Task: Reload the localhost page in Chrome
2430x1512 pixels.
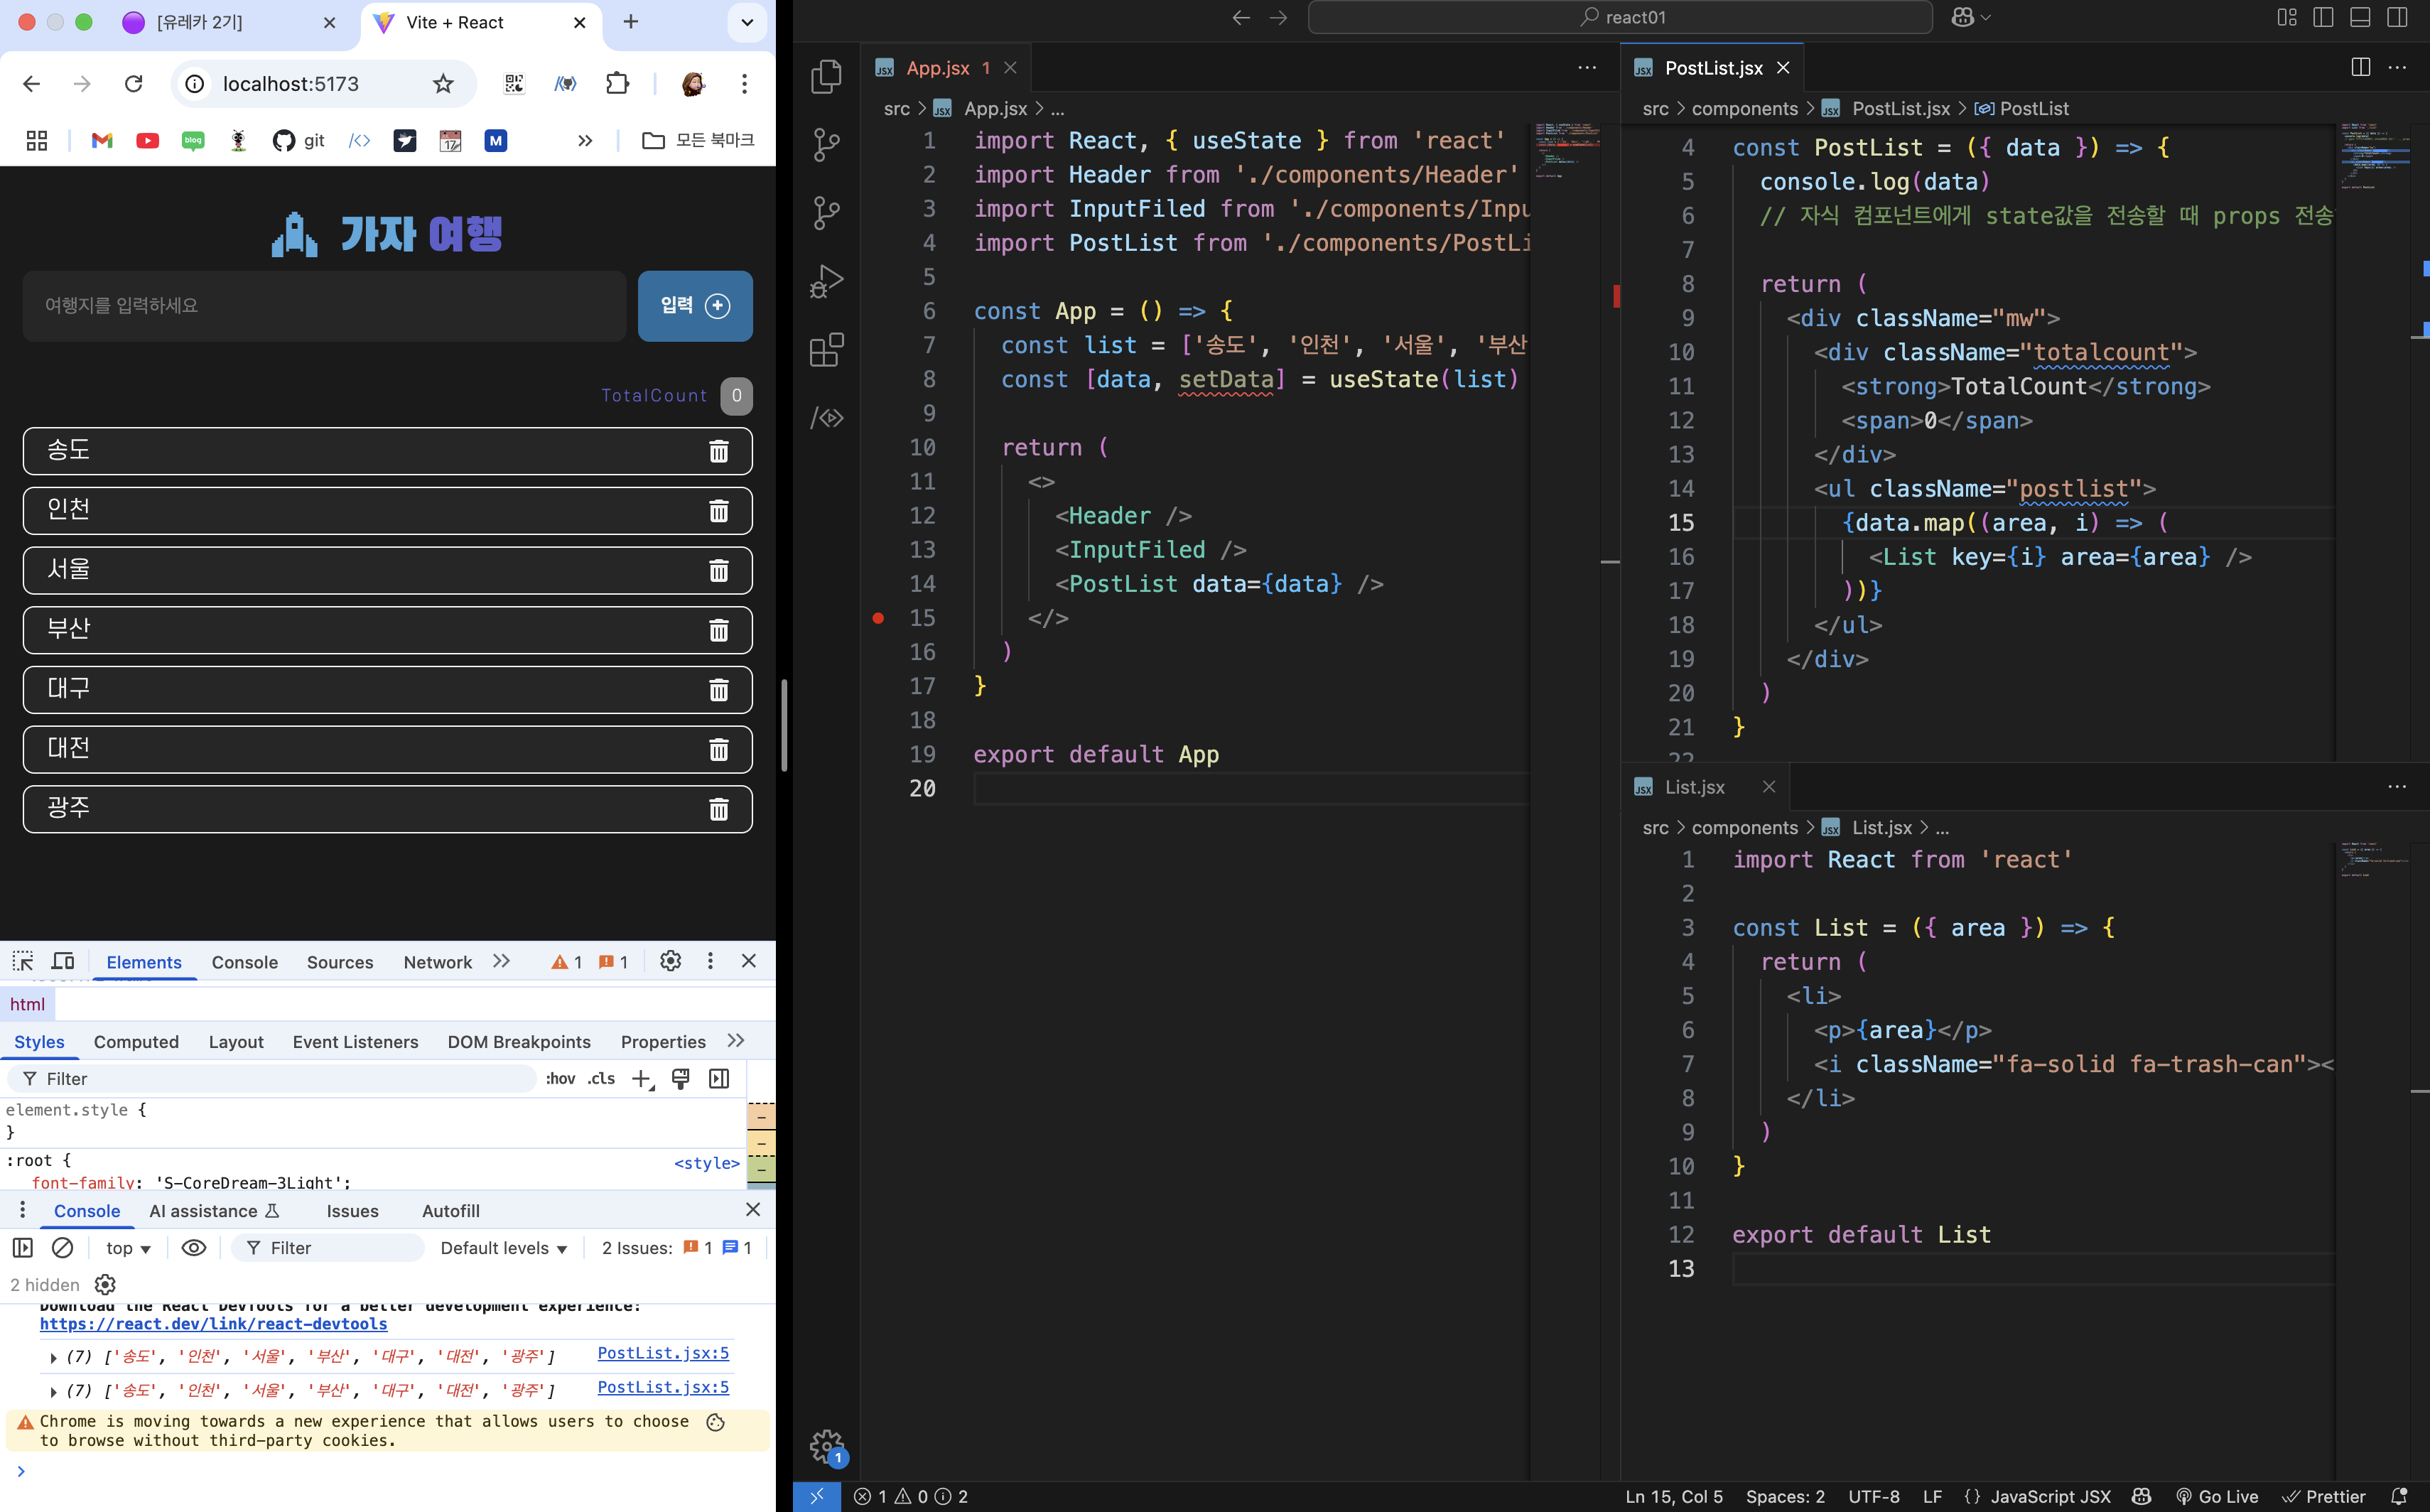Action: [133, 83]
